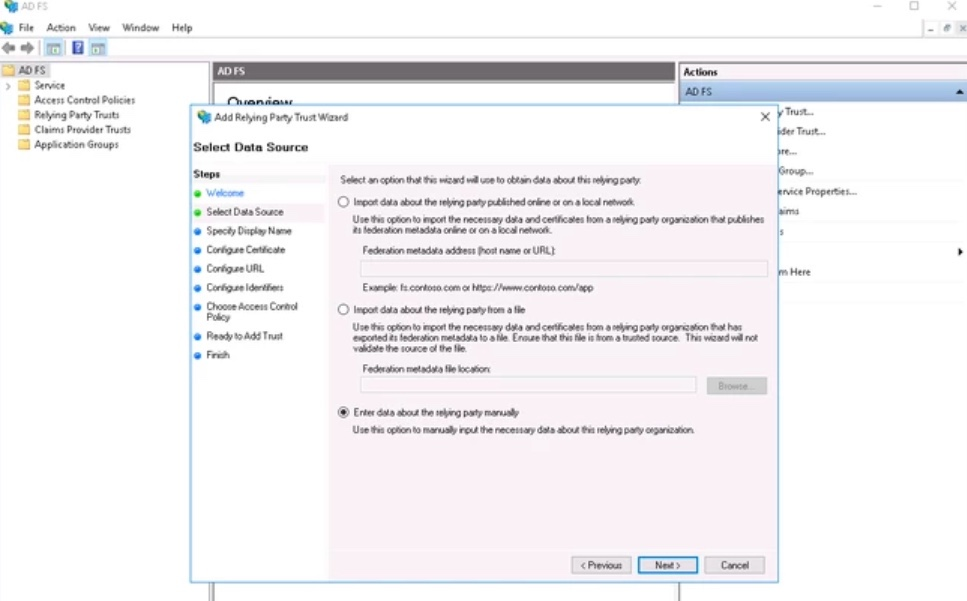
Task: Close the wizard dialog with the X
Action: pyautogui.click(x=765, y=117)
